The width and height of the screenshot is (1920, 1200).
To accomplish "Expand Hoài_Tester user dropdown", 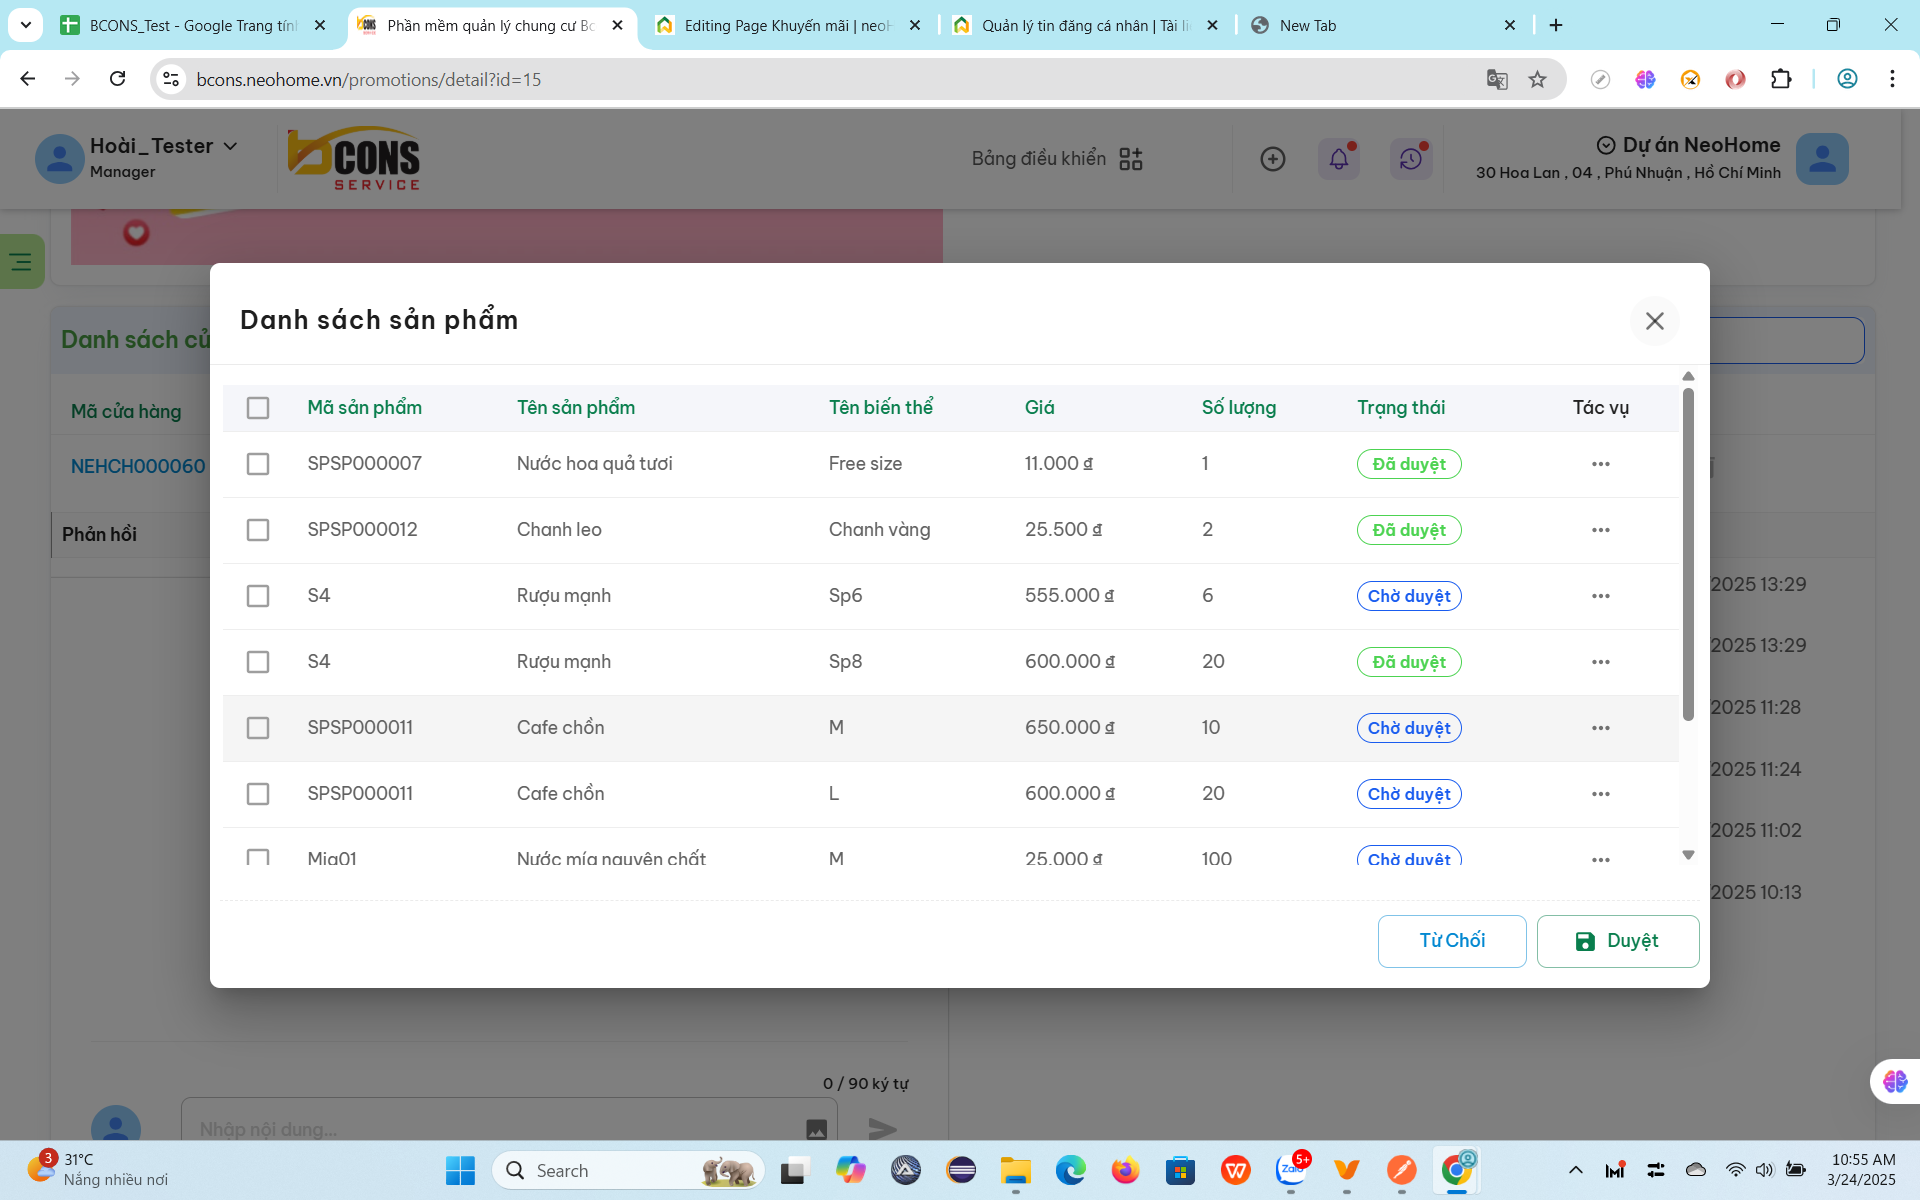I will (231, 146).
